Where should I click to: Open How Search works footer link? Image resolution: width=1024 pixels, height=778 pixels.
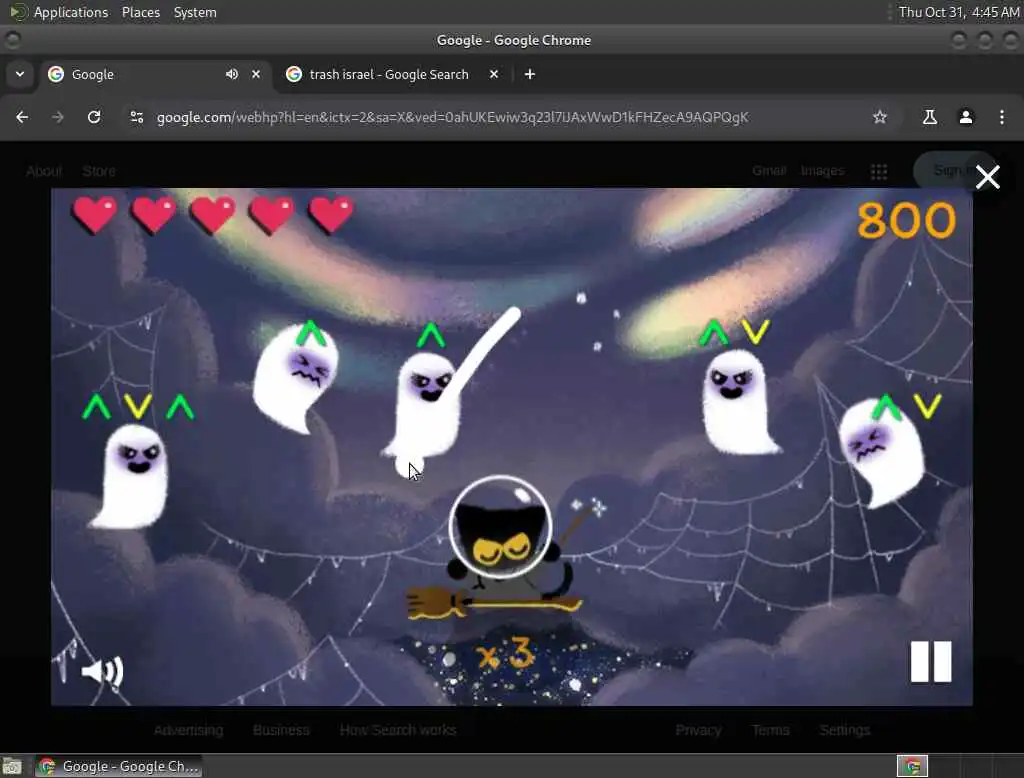point(398,730)
